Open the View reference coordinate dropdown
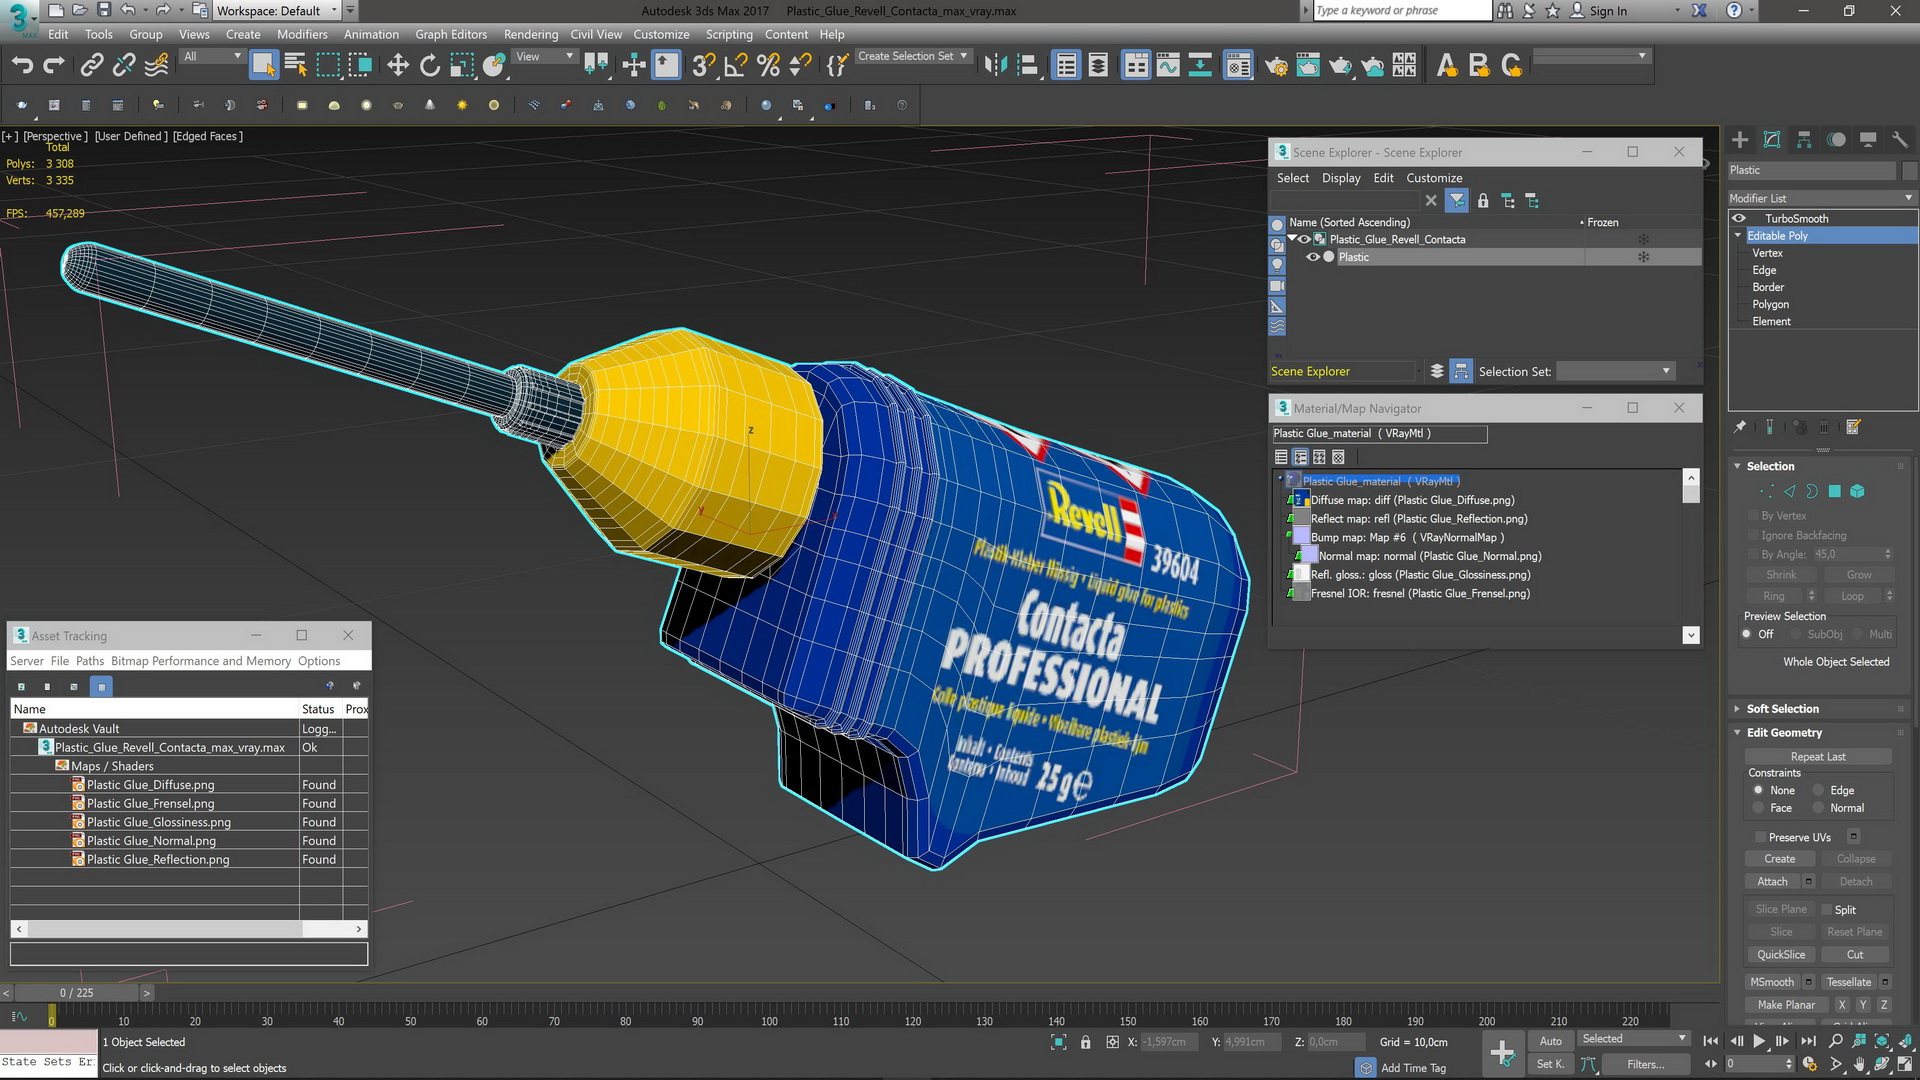Image resolution: width=1920 pixels, height=1080 pixels. click(x=544, y=57)
